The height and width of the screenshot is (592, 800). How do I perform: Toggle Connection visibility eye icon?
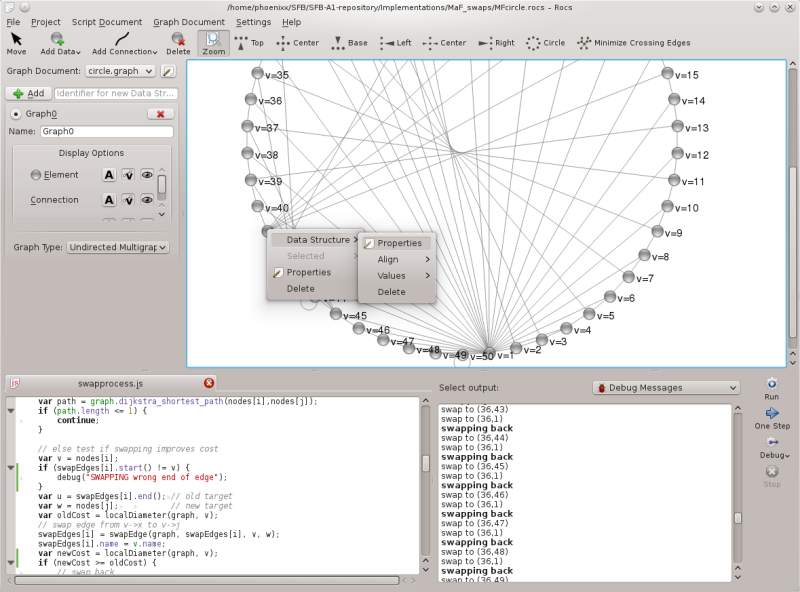[146, 200]
